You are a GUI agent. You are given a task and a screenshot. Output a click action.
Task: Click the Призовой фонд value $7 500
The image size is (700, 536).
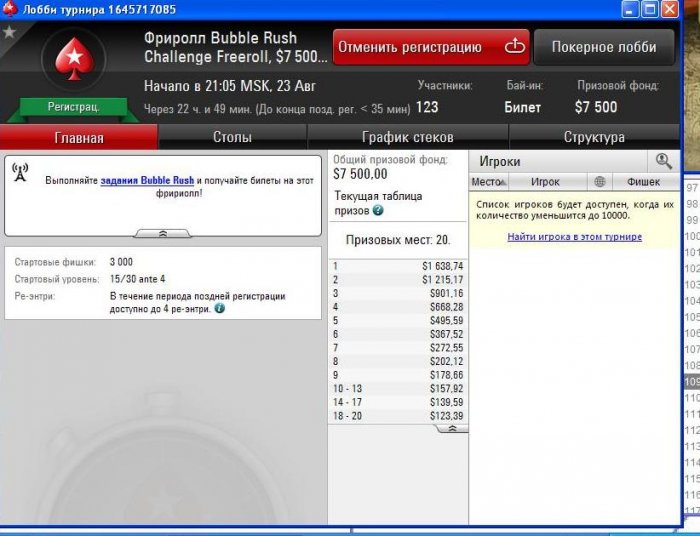click(596, 107)
